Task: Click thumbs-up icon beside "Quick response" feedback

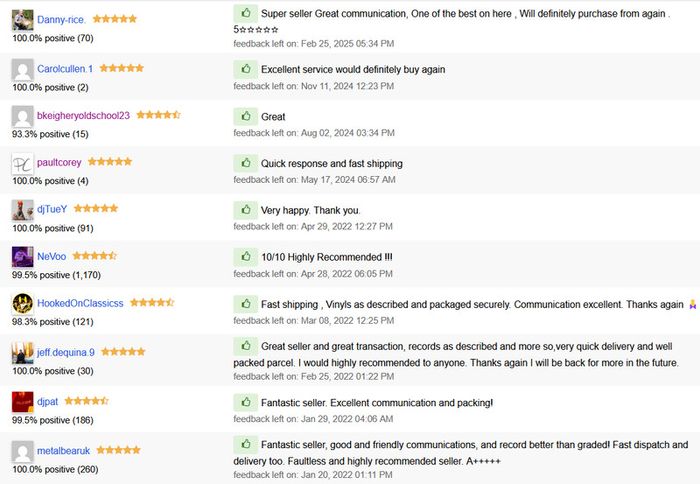Action: (245, 163)
